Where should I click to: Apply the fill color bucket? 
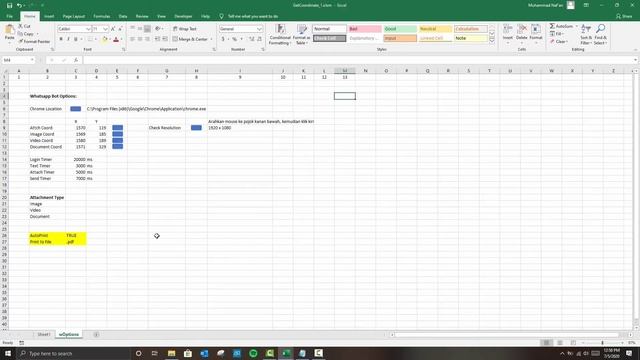tap(104, 39)
